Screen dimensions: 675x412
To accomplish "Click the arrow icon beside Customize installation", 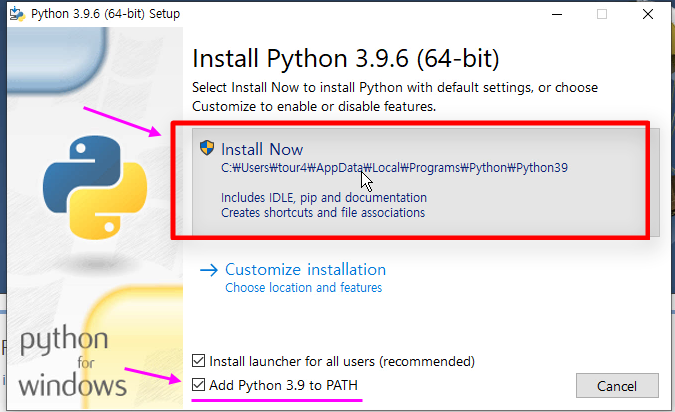I will click(x=209, y=270).
